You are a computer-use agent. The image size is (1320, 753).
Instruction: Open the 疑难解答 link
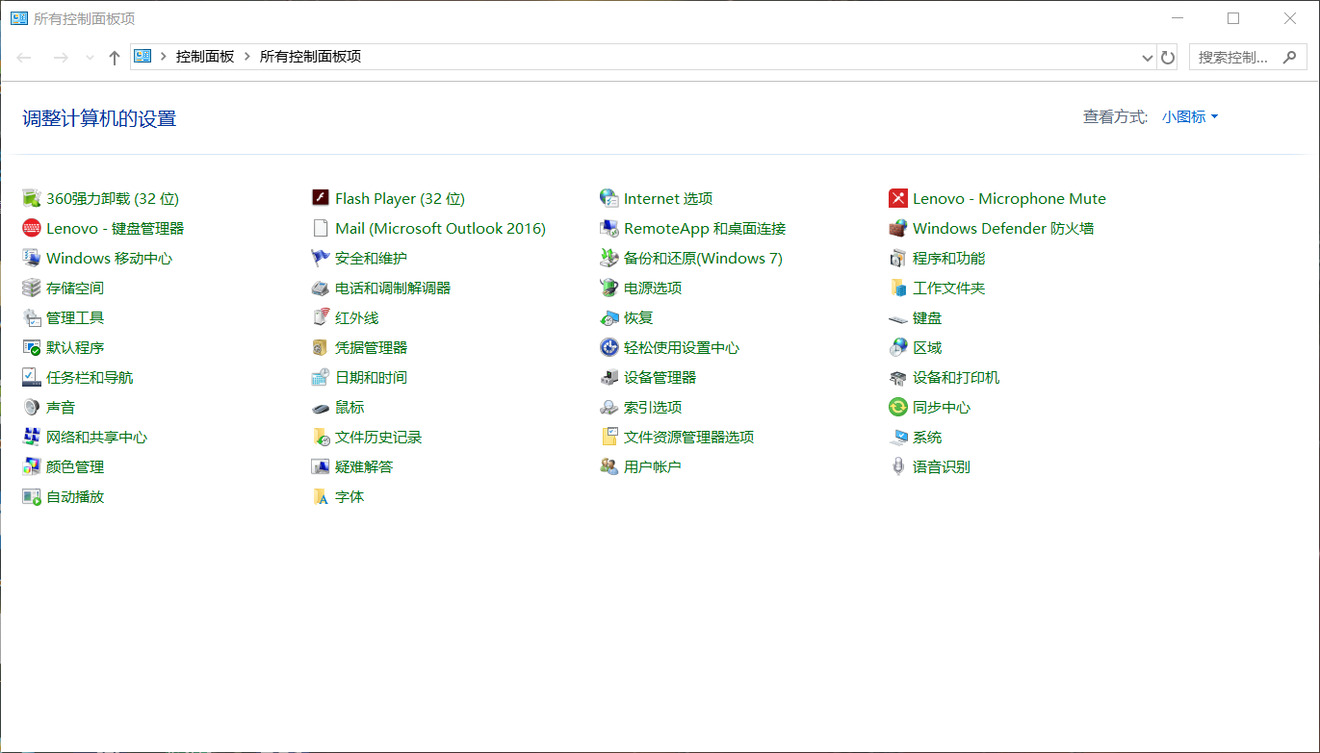tap(364, 467)
